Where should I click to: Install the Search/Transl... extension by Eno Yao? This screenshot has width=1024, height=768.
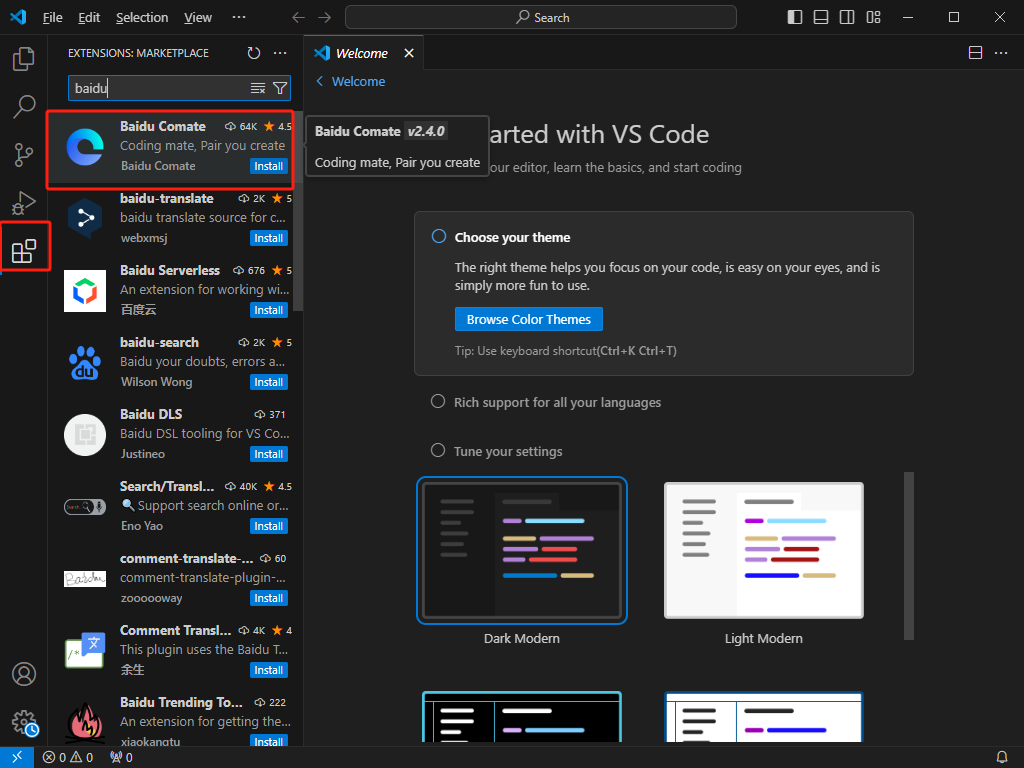(x=269, y=526)
